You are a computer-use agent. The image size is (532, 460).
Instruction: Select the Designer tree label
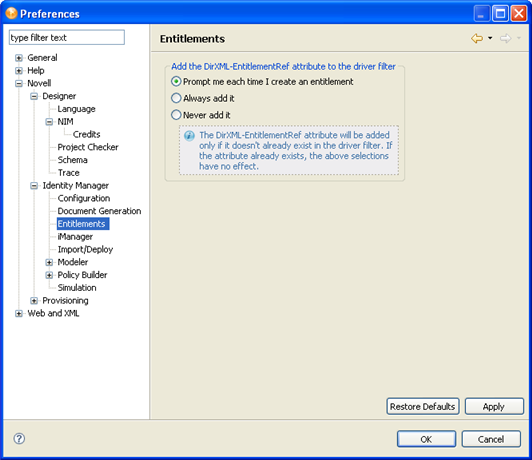(59, 96)
